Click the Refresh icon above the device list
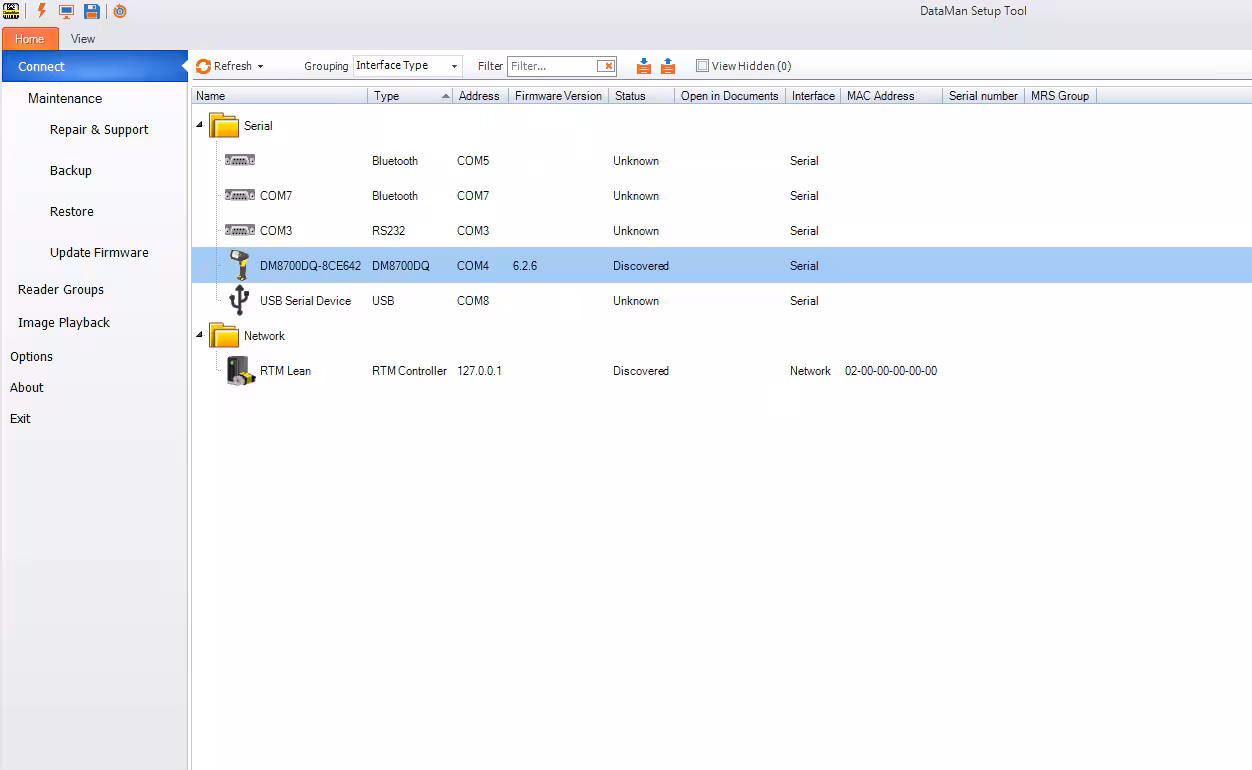The height and width of the screenshot is (770, 1252). (x=203, y=65)
